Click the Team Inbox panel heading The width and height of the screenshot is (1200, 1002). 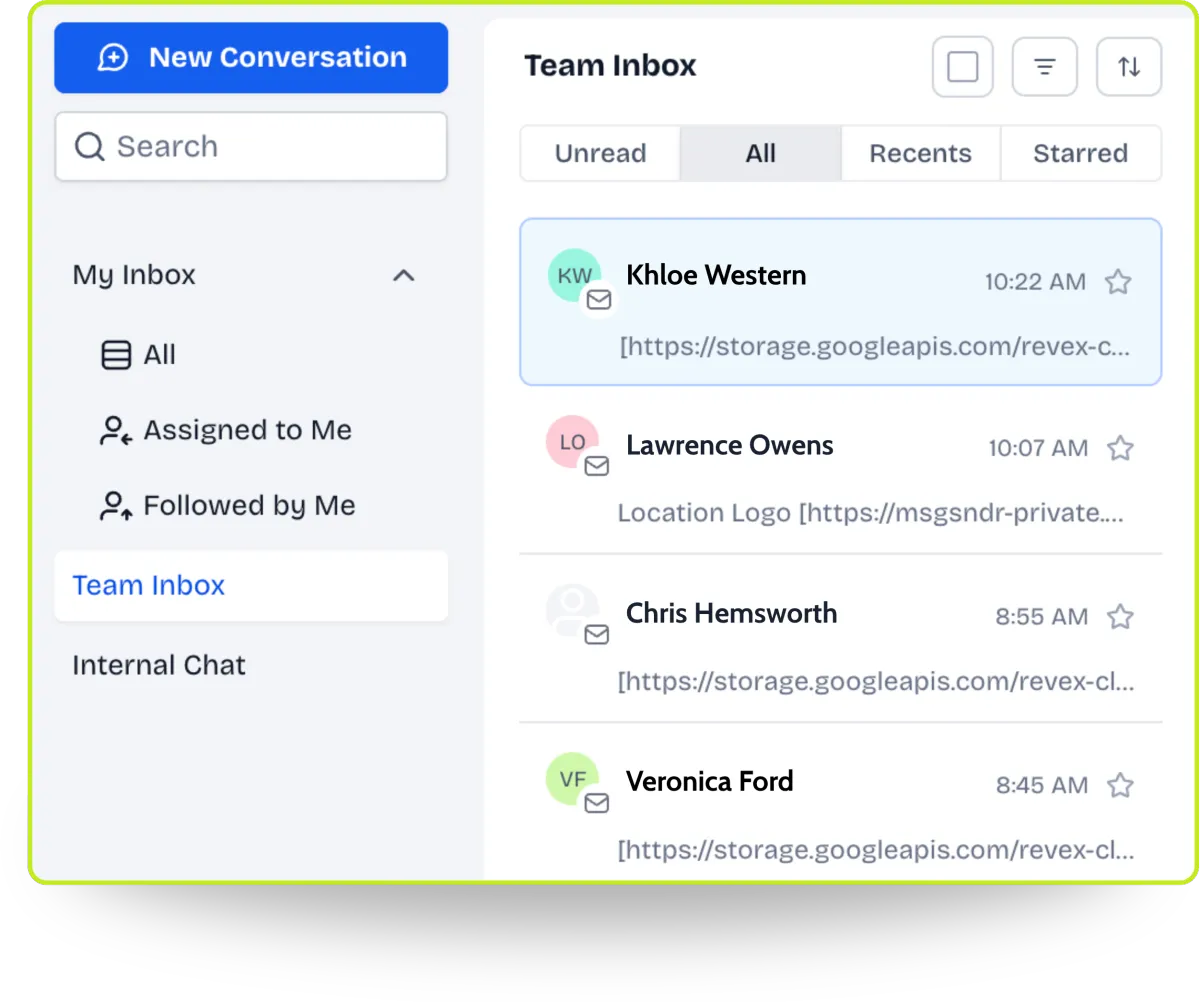tap(610, 66)
